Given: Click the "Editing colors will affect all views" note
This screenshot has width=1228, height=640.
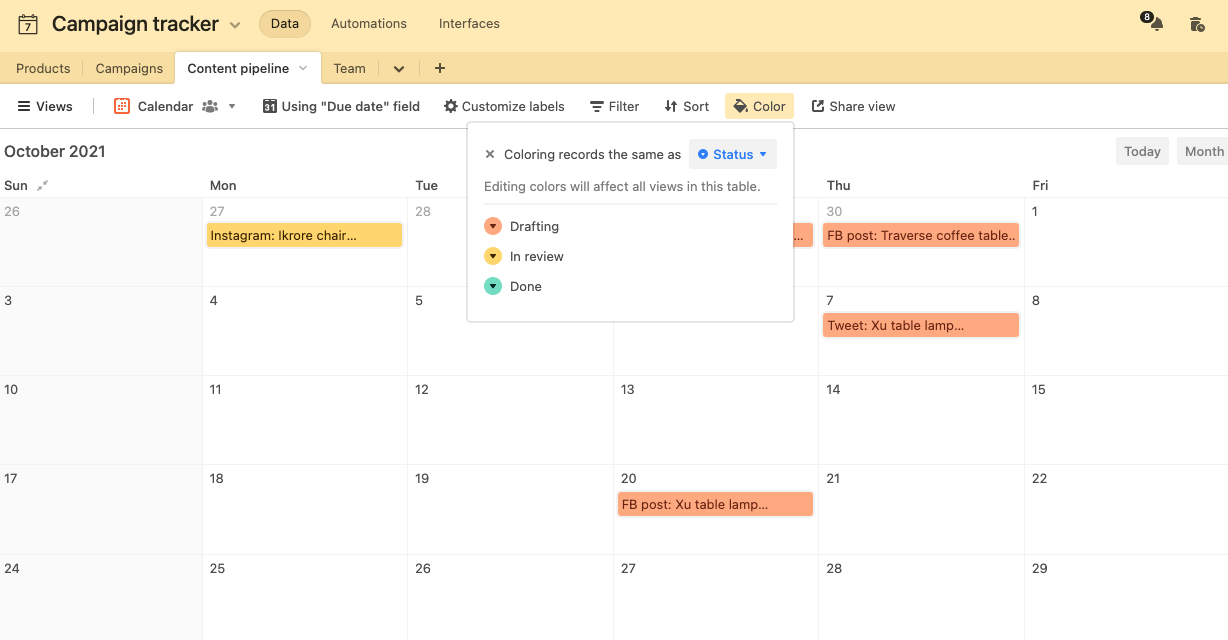Looking at the screenshot, I should tap(622, 187).
